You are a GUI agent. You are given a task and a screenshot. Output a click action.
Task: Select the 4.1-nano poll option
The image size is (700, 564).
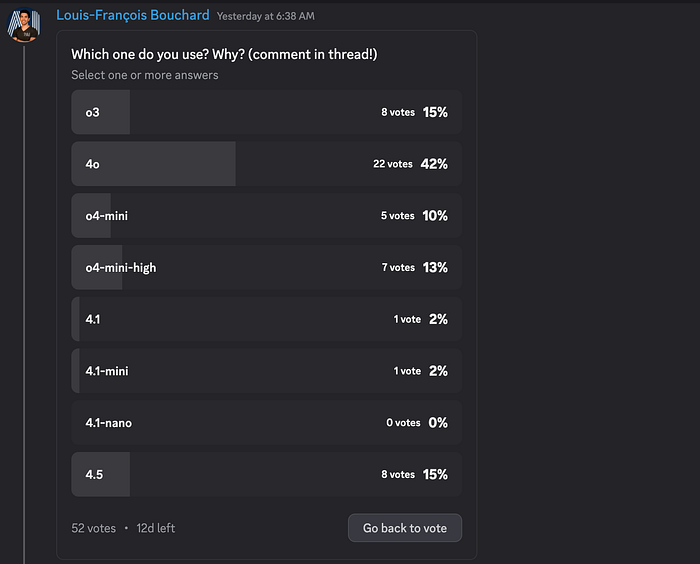[266, 423]
